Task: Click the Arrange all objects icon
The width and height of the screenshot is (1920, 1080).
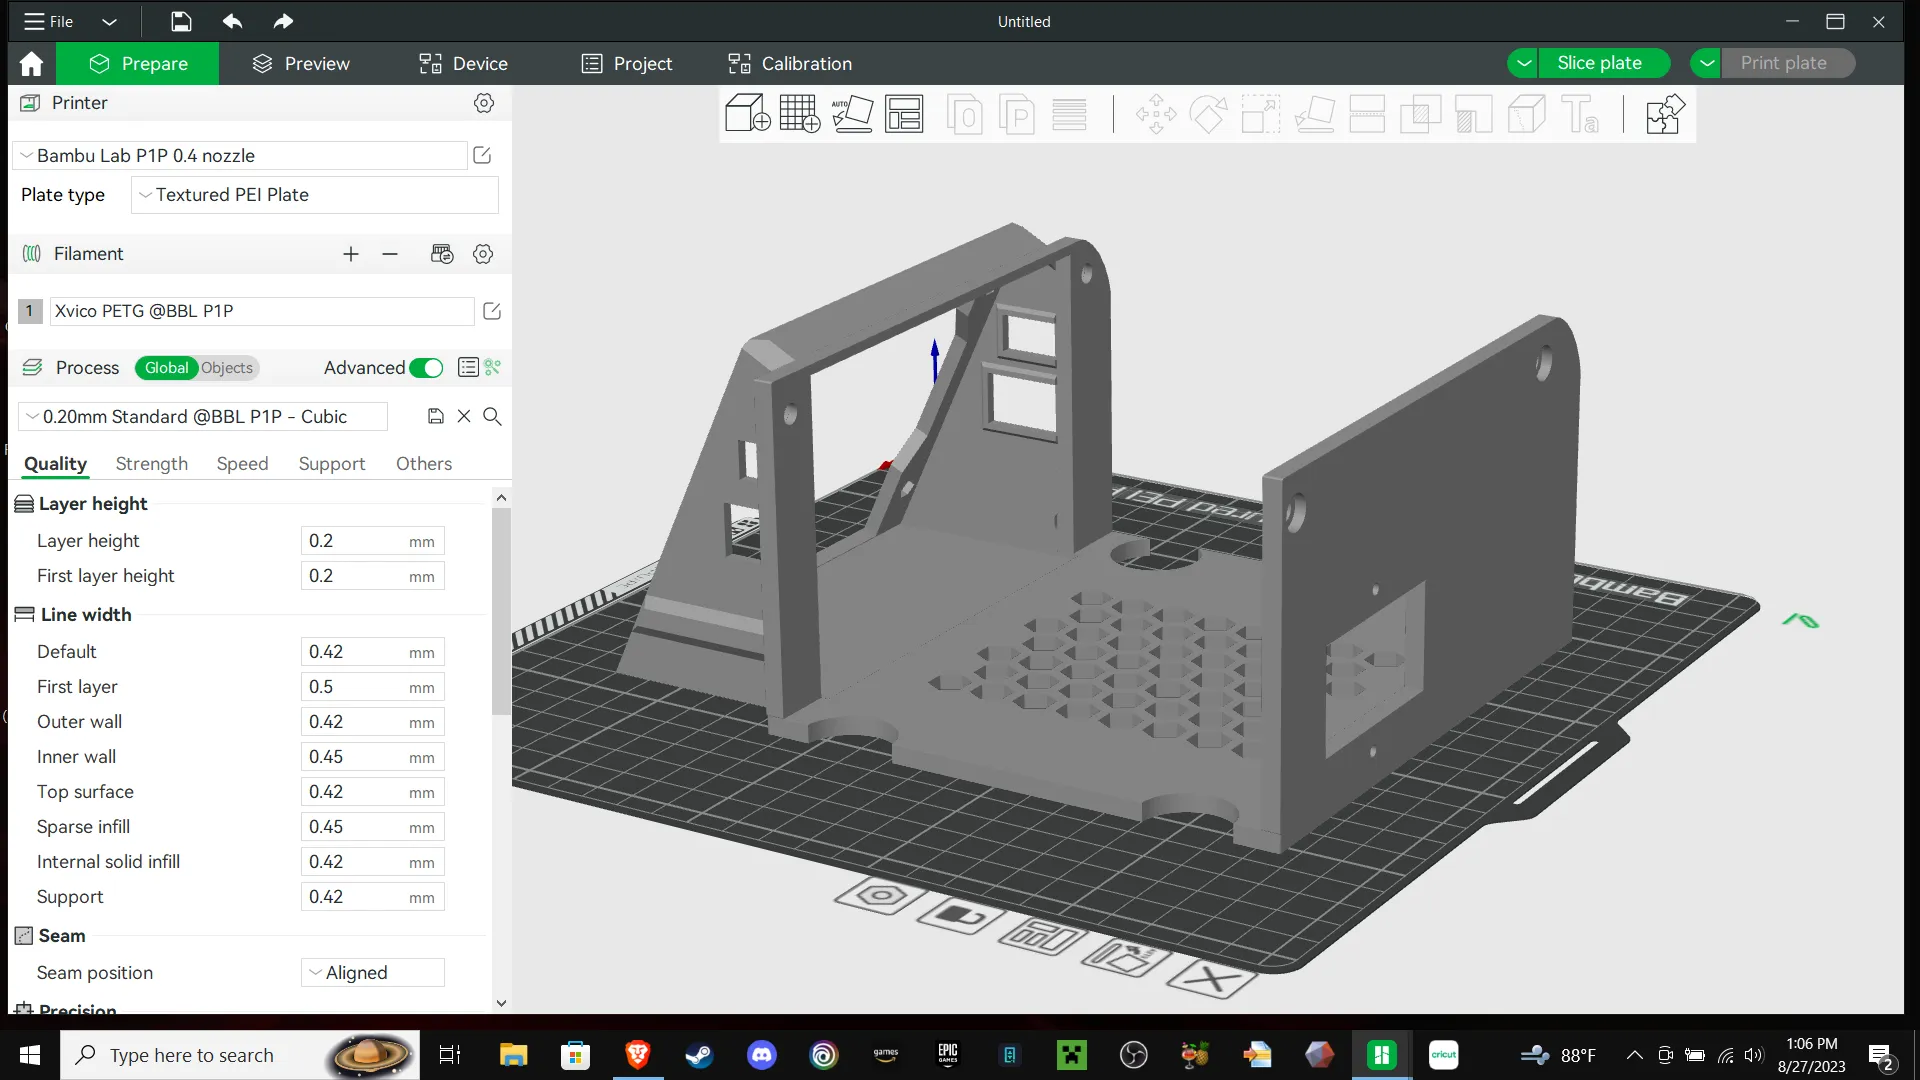Action: coord(905,114)
